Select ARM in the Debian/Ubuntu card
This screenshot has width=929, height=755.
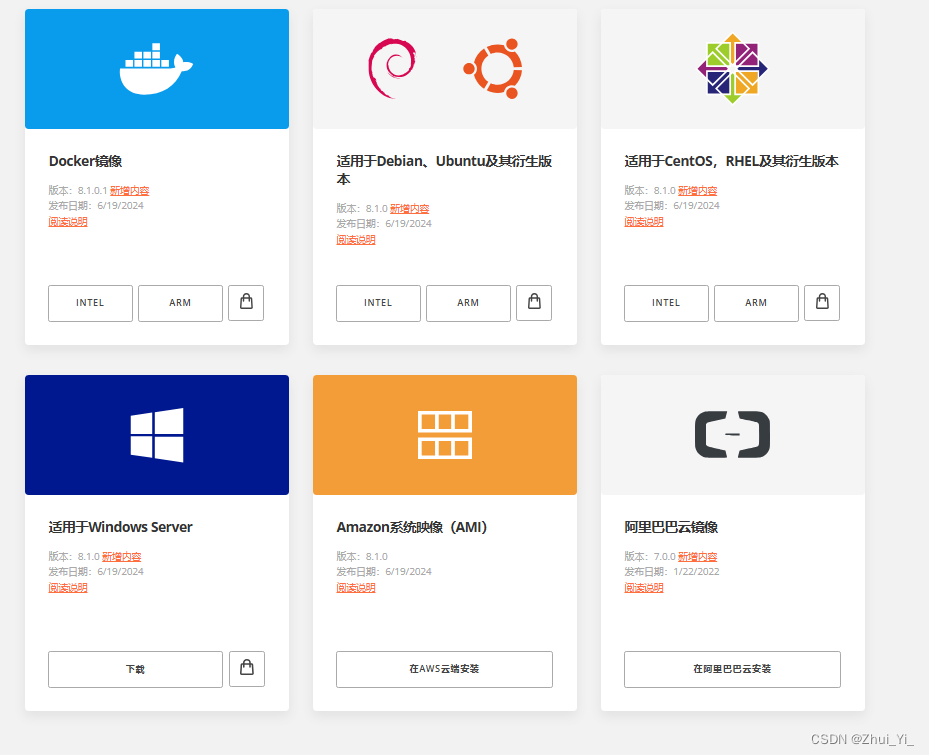pos(469,303)
